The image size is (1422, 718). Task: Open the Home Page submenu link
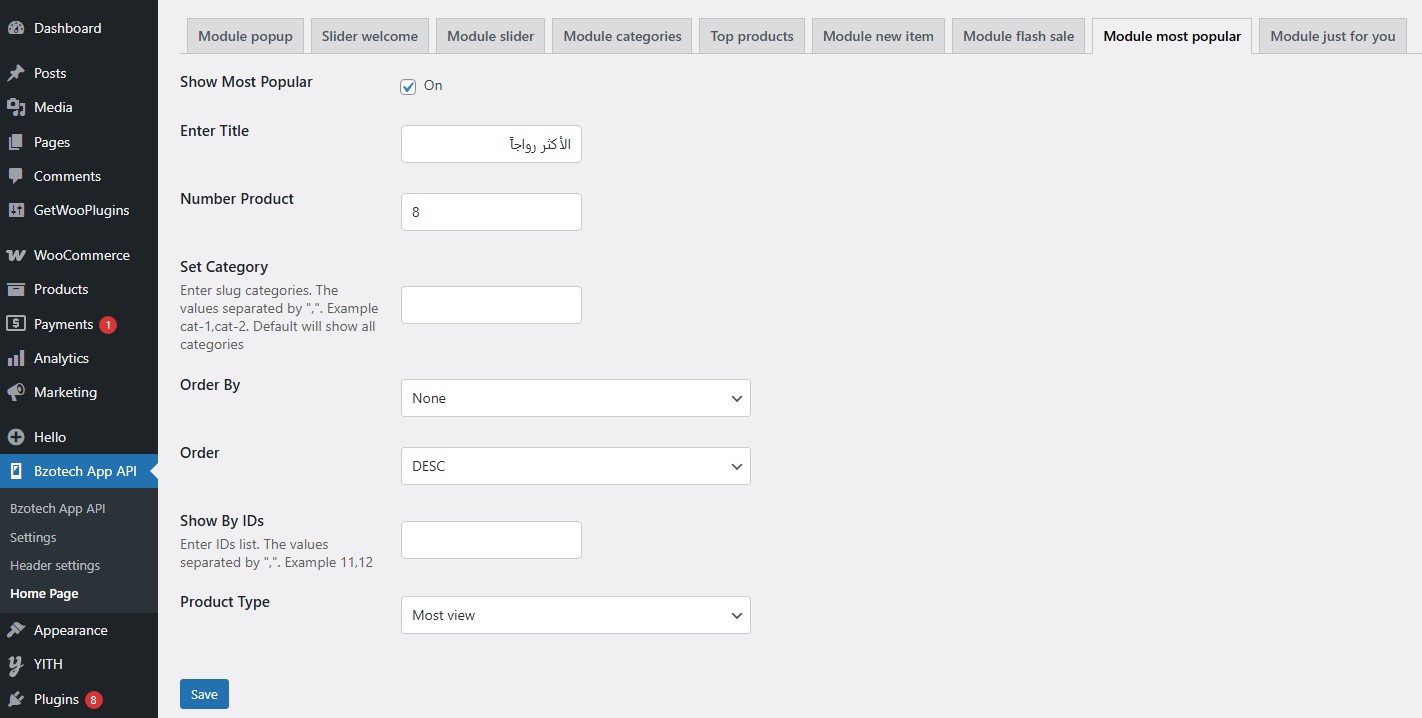pos(44,593)
